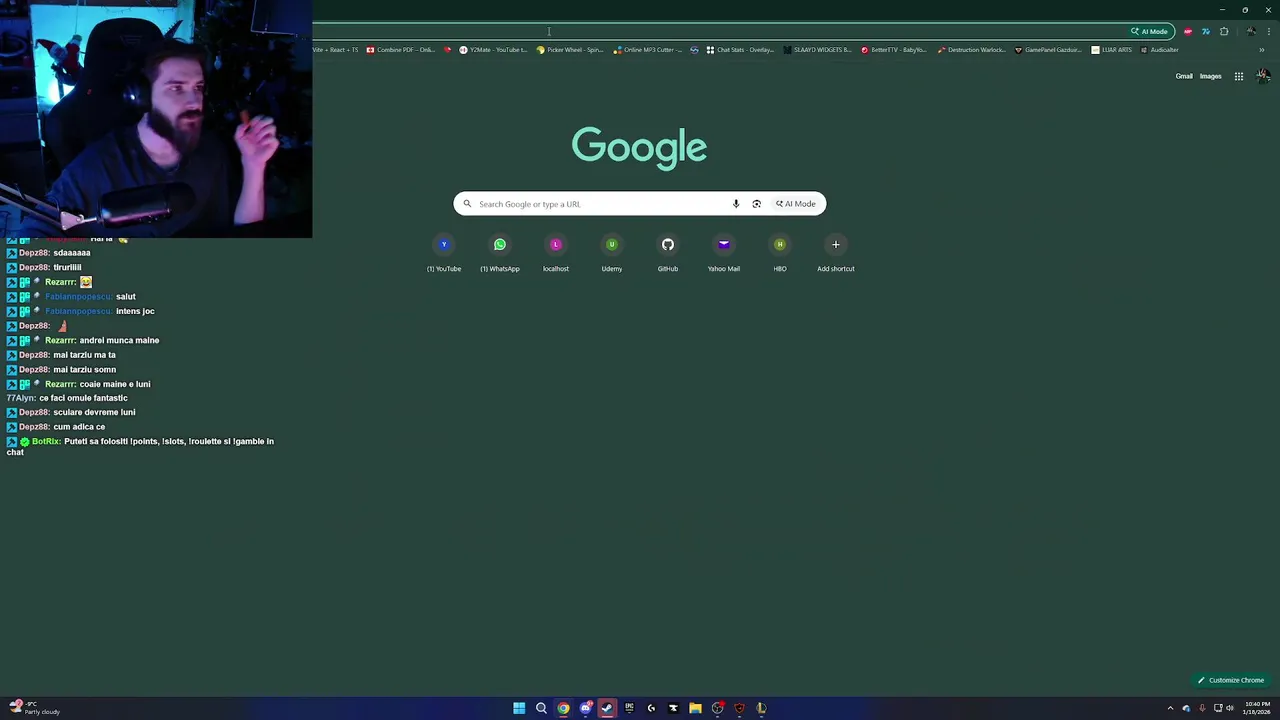Click the Chrome icon in the taskbar

pos(563,708)
